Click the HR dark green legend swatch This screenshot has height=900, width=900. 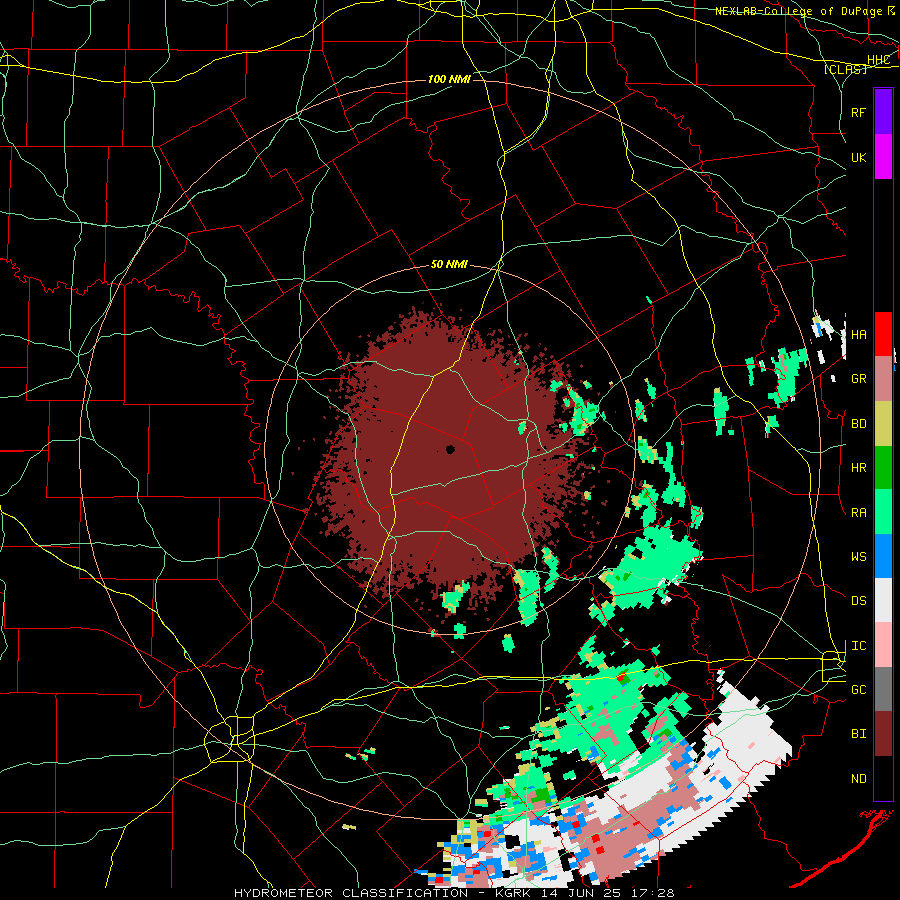(x=883, y=468)
